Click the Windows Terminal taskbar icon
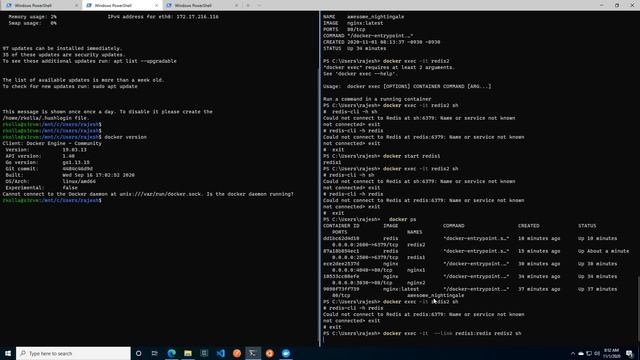The image size is (640, 360). [253, 353]
